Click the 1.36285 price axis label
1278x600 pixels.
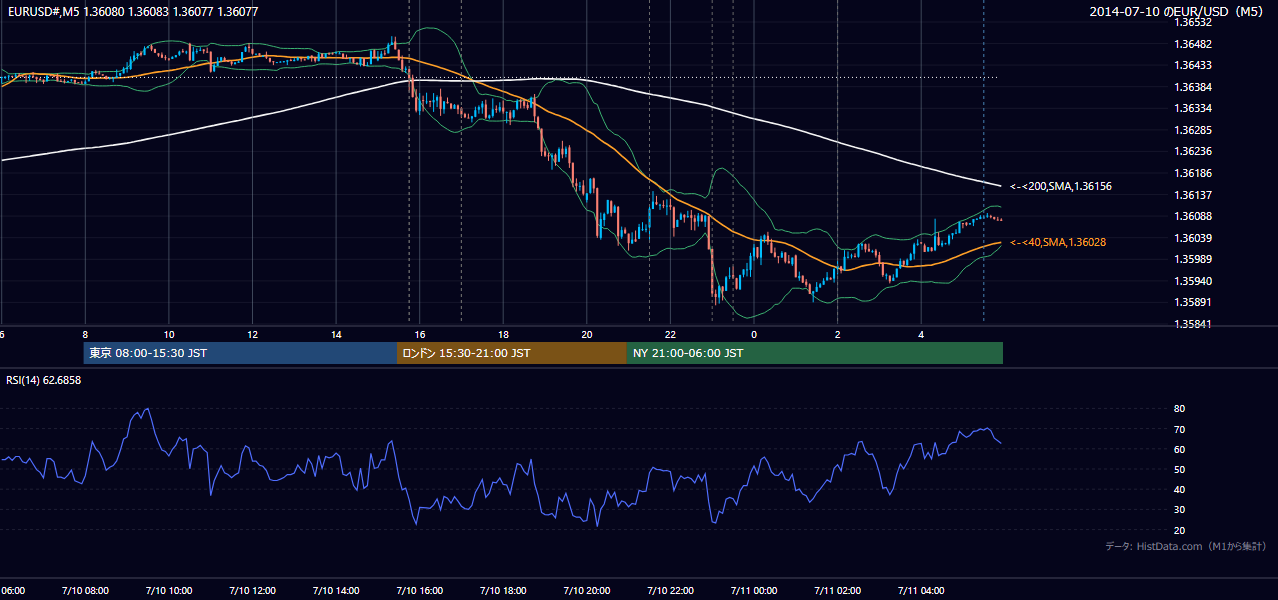[x=1193, y=130]
